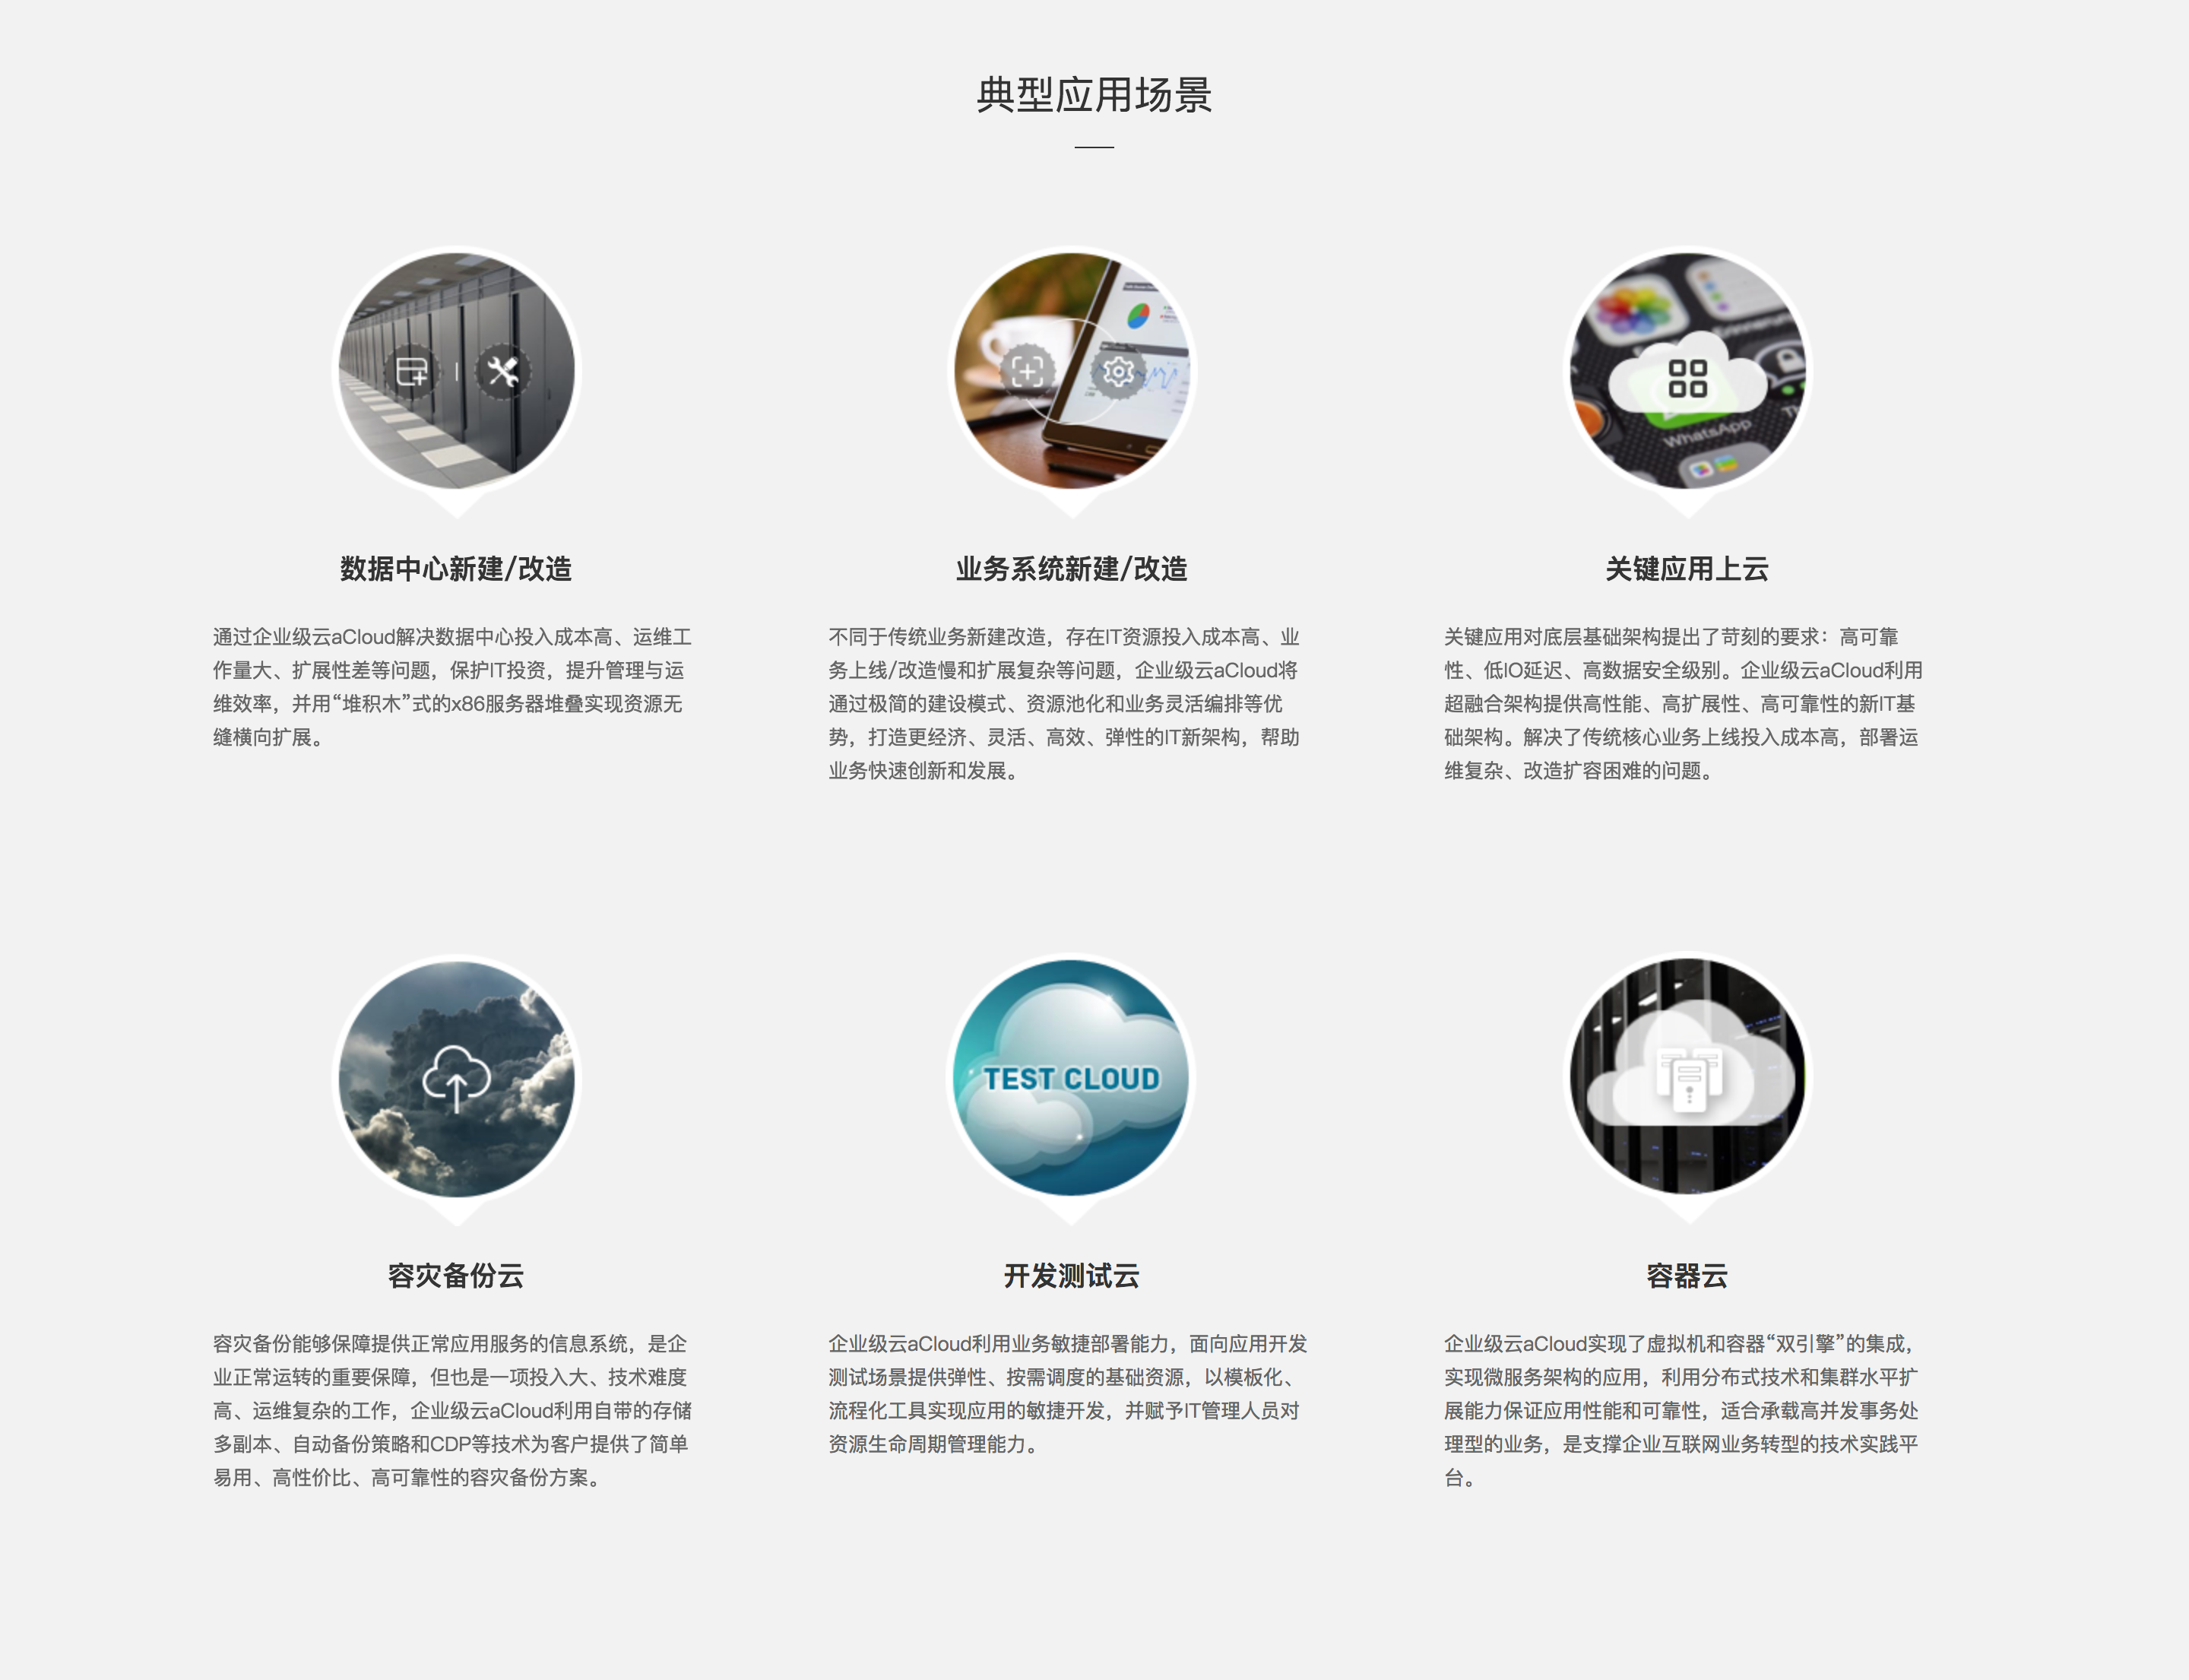This screenshot has height=1680, width=2189.
Task: Click the four-squares grid icon in cloud
Action: click(1688, 378)
